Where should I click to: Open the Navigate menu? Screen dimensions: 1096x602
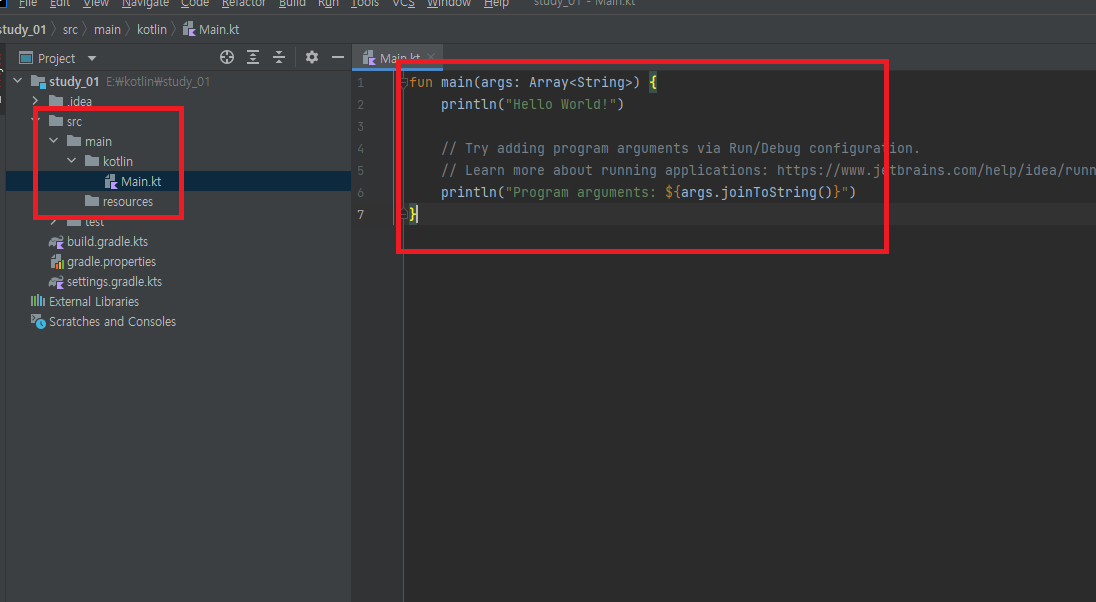[145, 3]
